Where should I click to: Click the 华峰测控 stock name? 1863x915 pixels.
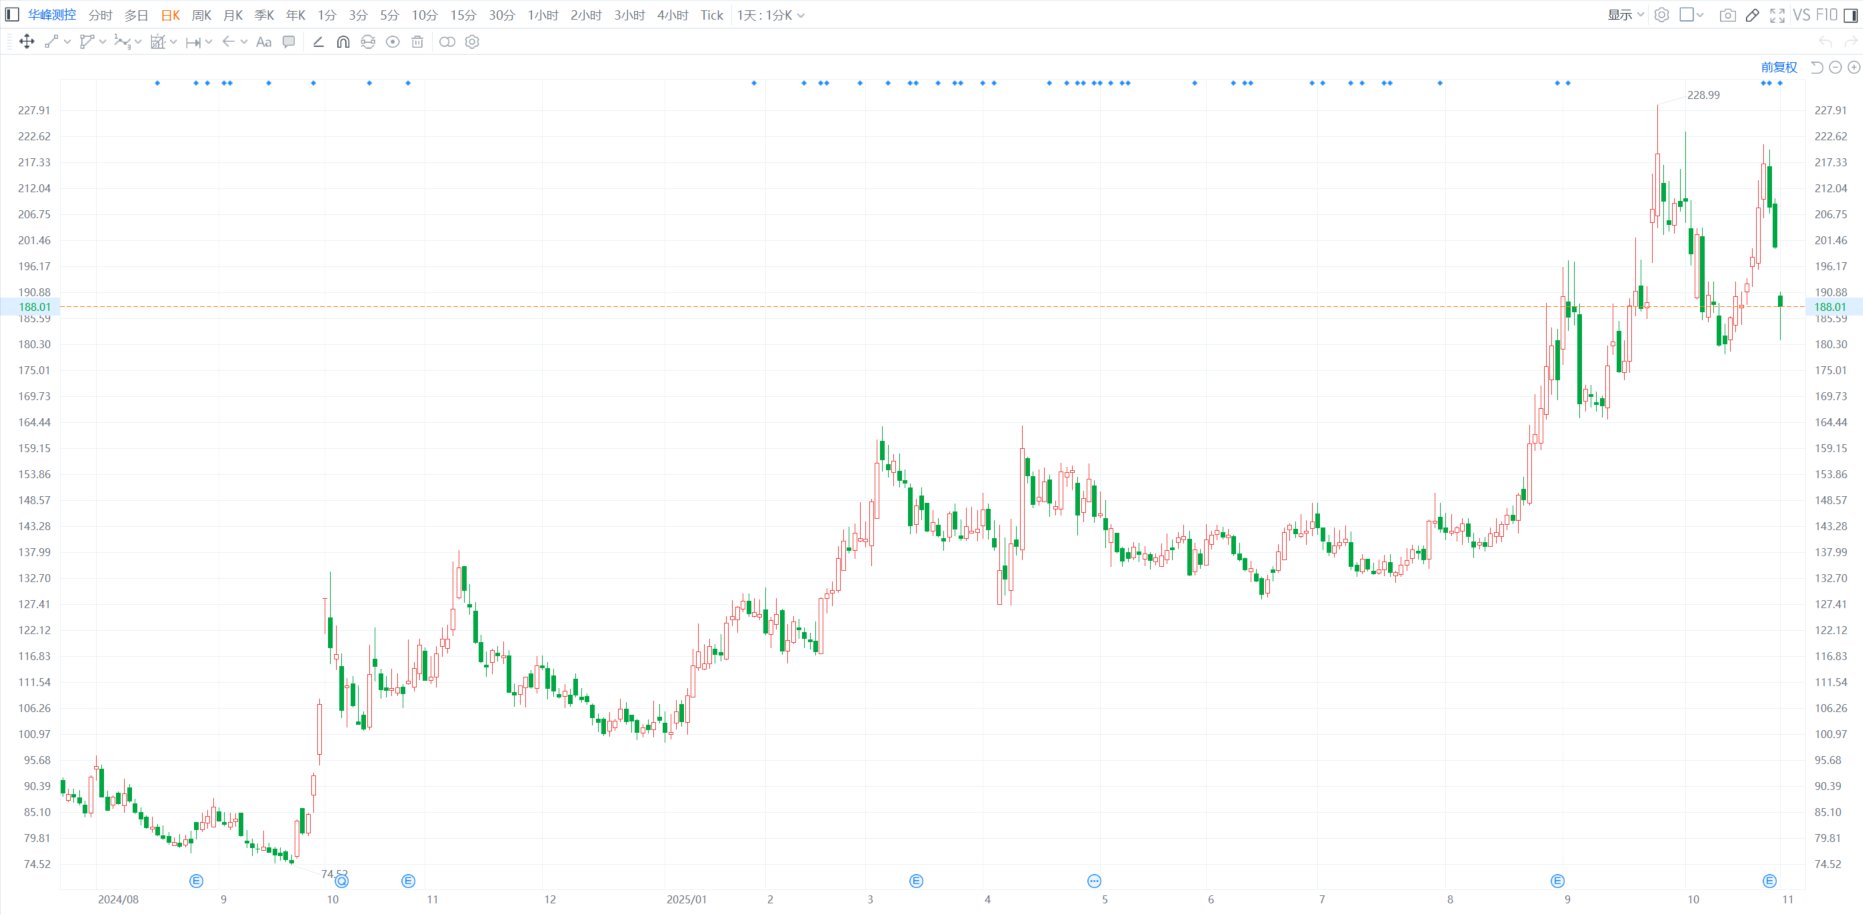52,15
